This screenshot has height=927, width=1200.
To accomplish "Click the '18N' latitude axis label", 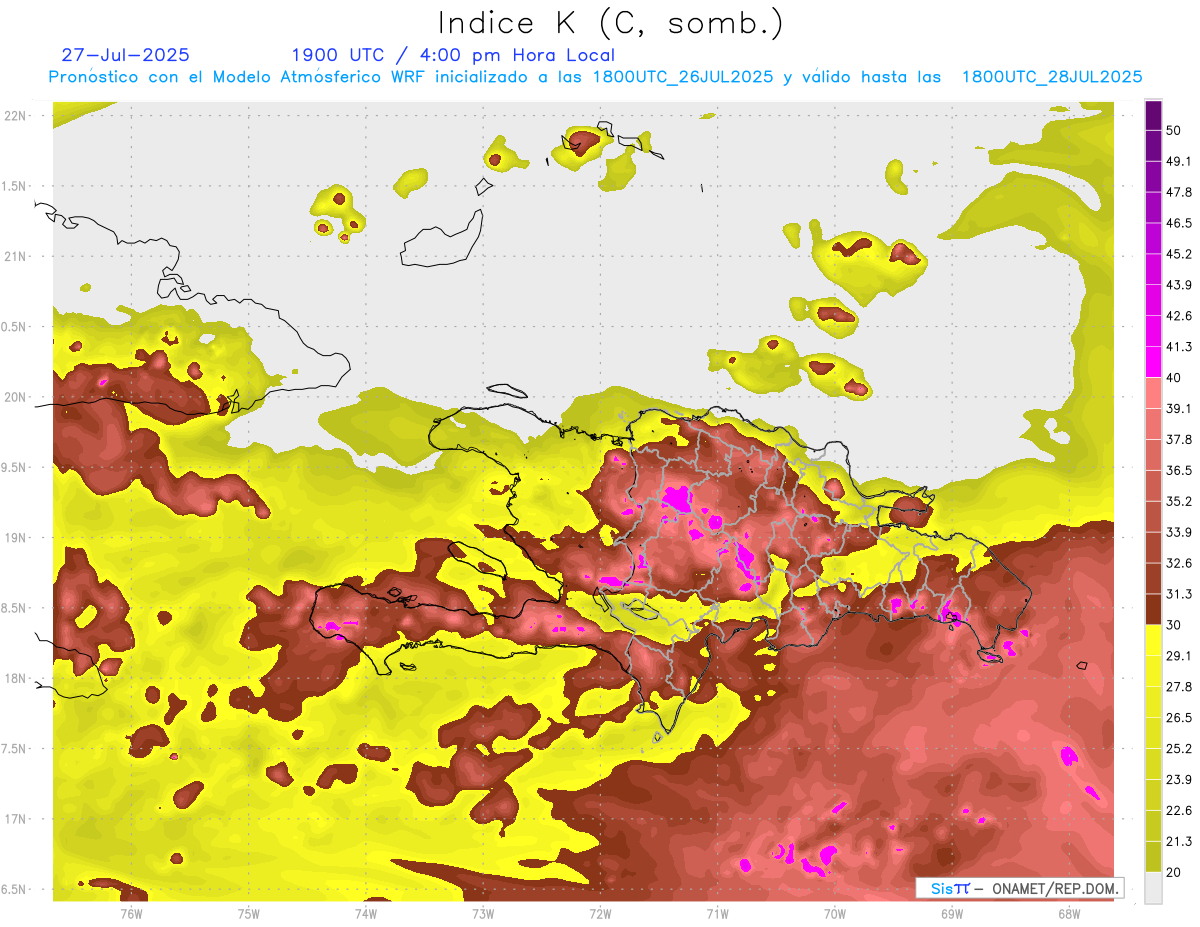I will 16,679.
